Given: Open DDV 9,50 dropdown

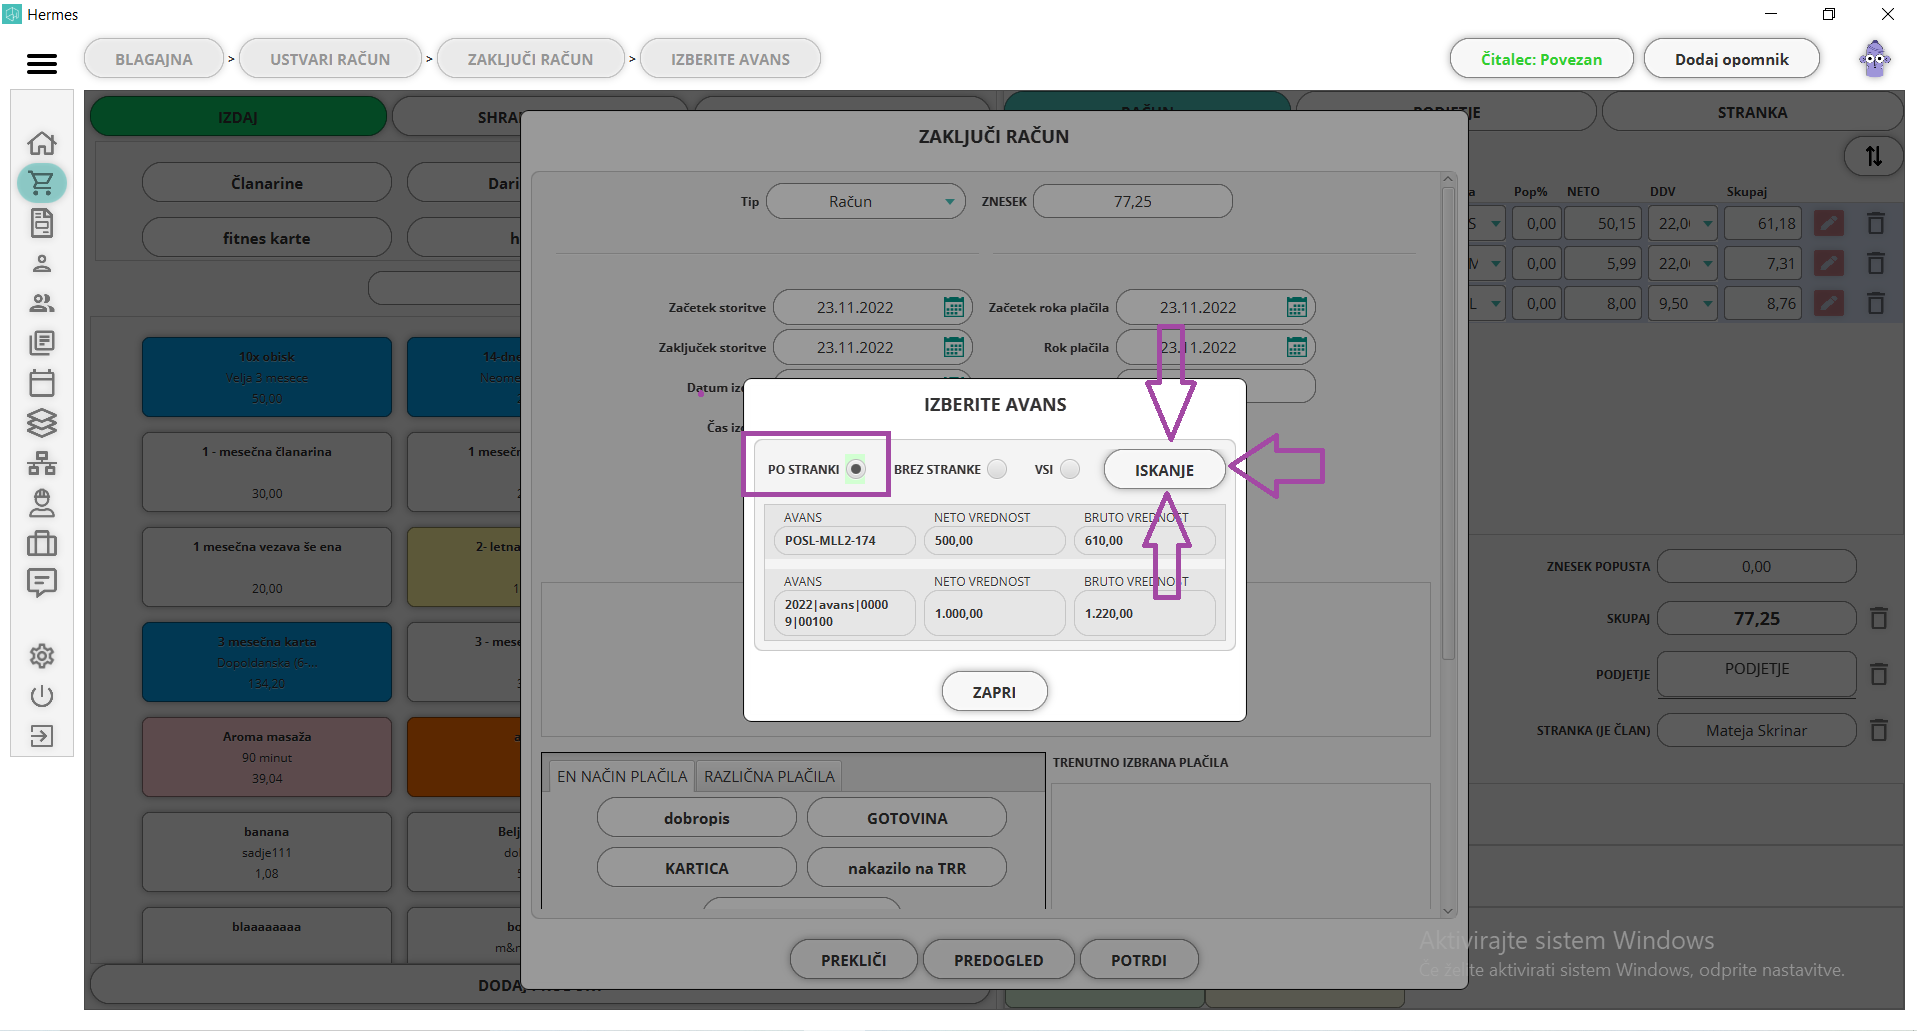Looking at the screenshot, I should 1707,303.
